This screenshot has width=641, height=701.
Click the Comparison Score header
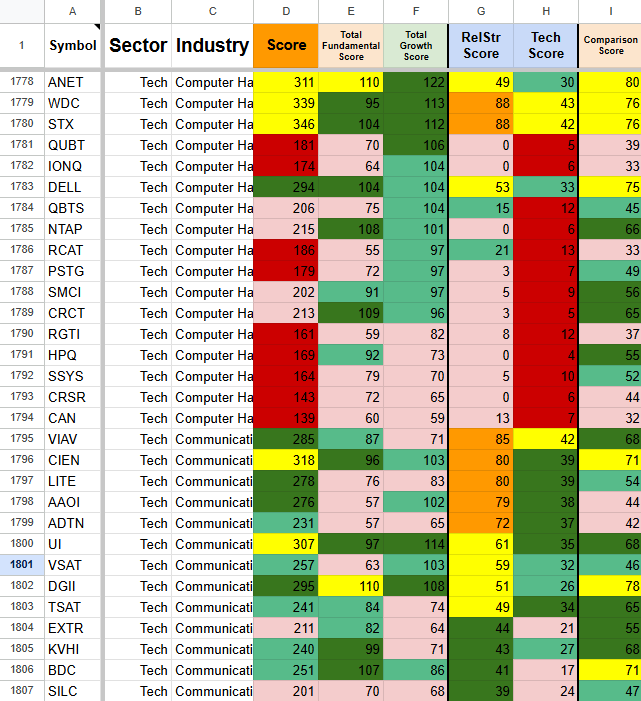coord(610,46)
